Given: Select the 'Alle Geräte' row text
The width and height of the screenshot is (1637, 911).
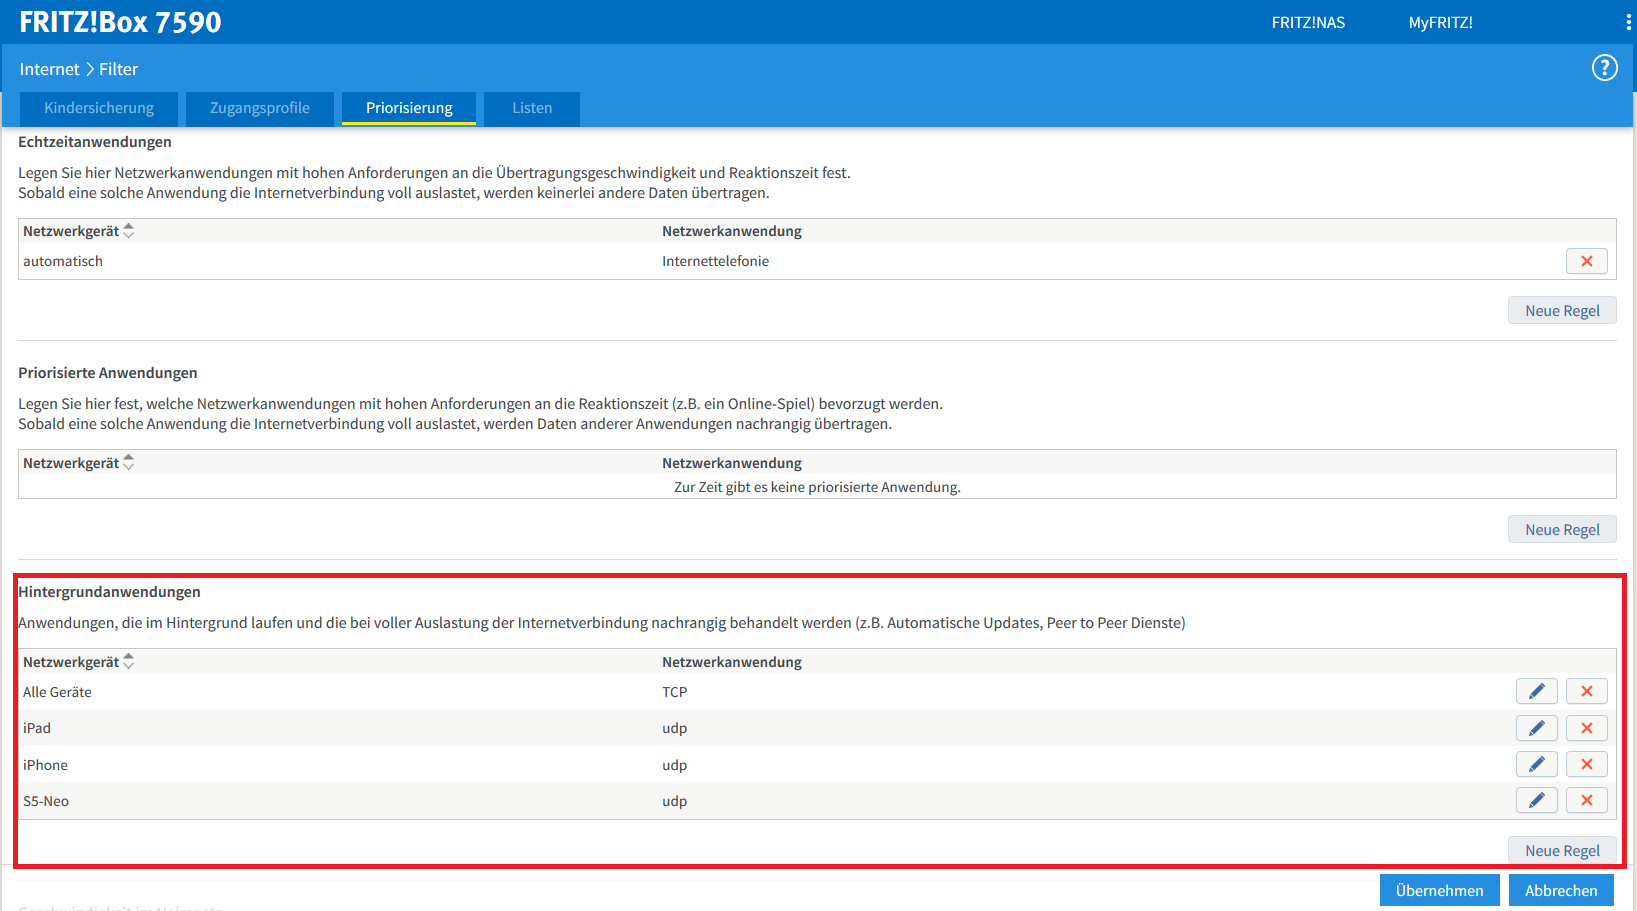Looking at the screenshot, I should click(57, 692).
